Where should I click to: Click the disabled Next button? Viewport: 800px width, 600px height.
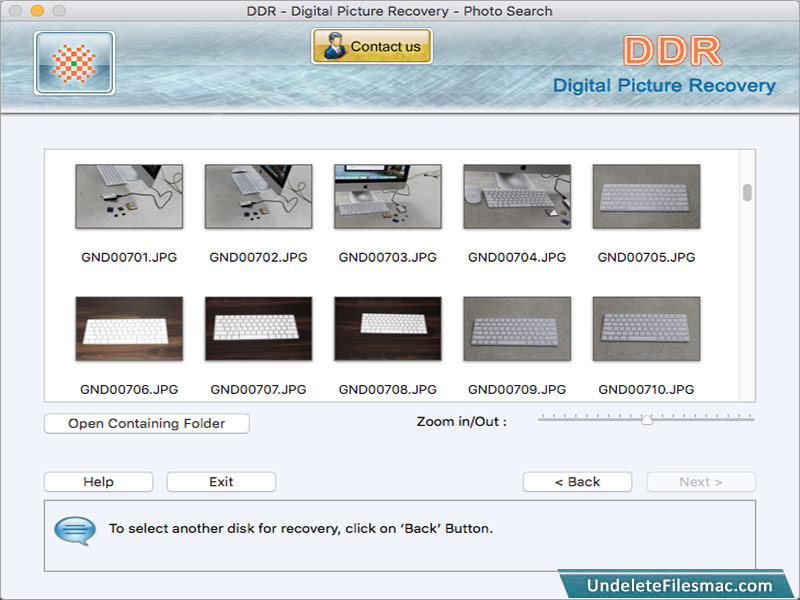coord(701,481)
